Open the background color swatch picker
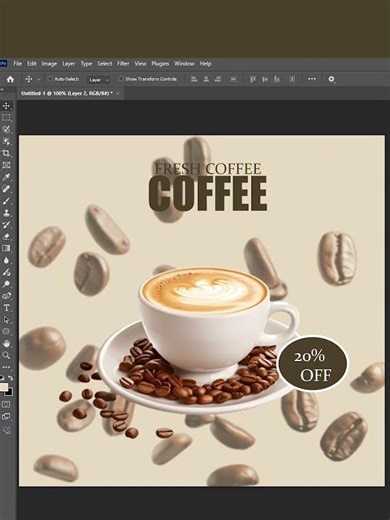390x520 pixels. (9, 393)
